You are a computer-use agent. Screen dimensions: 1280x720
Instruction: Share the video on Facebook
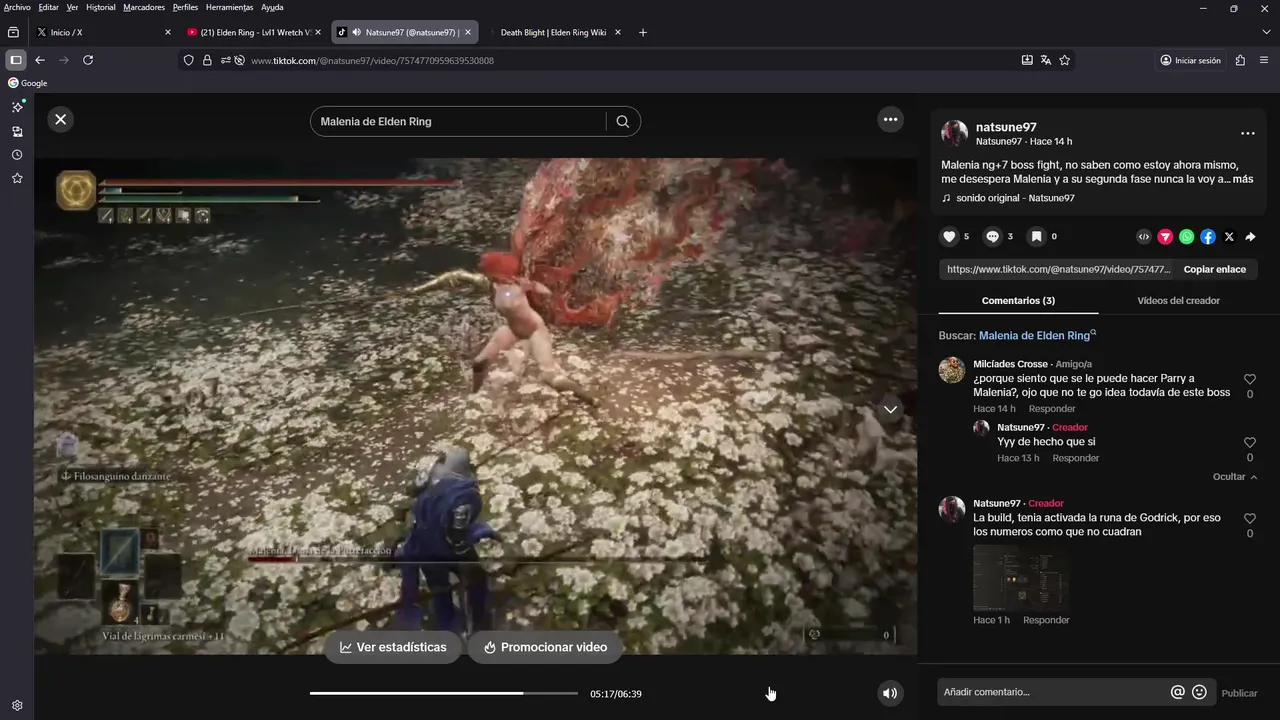coord(1208,237)
